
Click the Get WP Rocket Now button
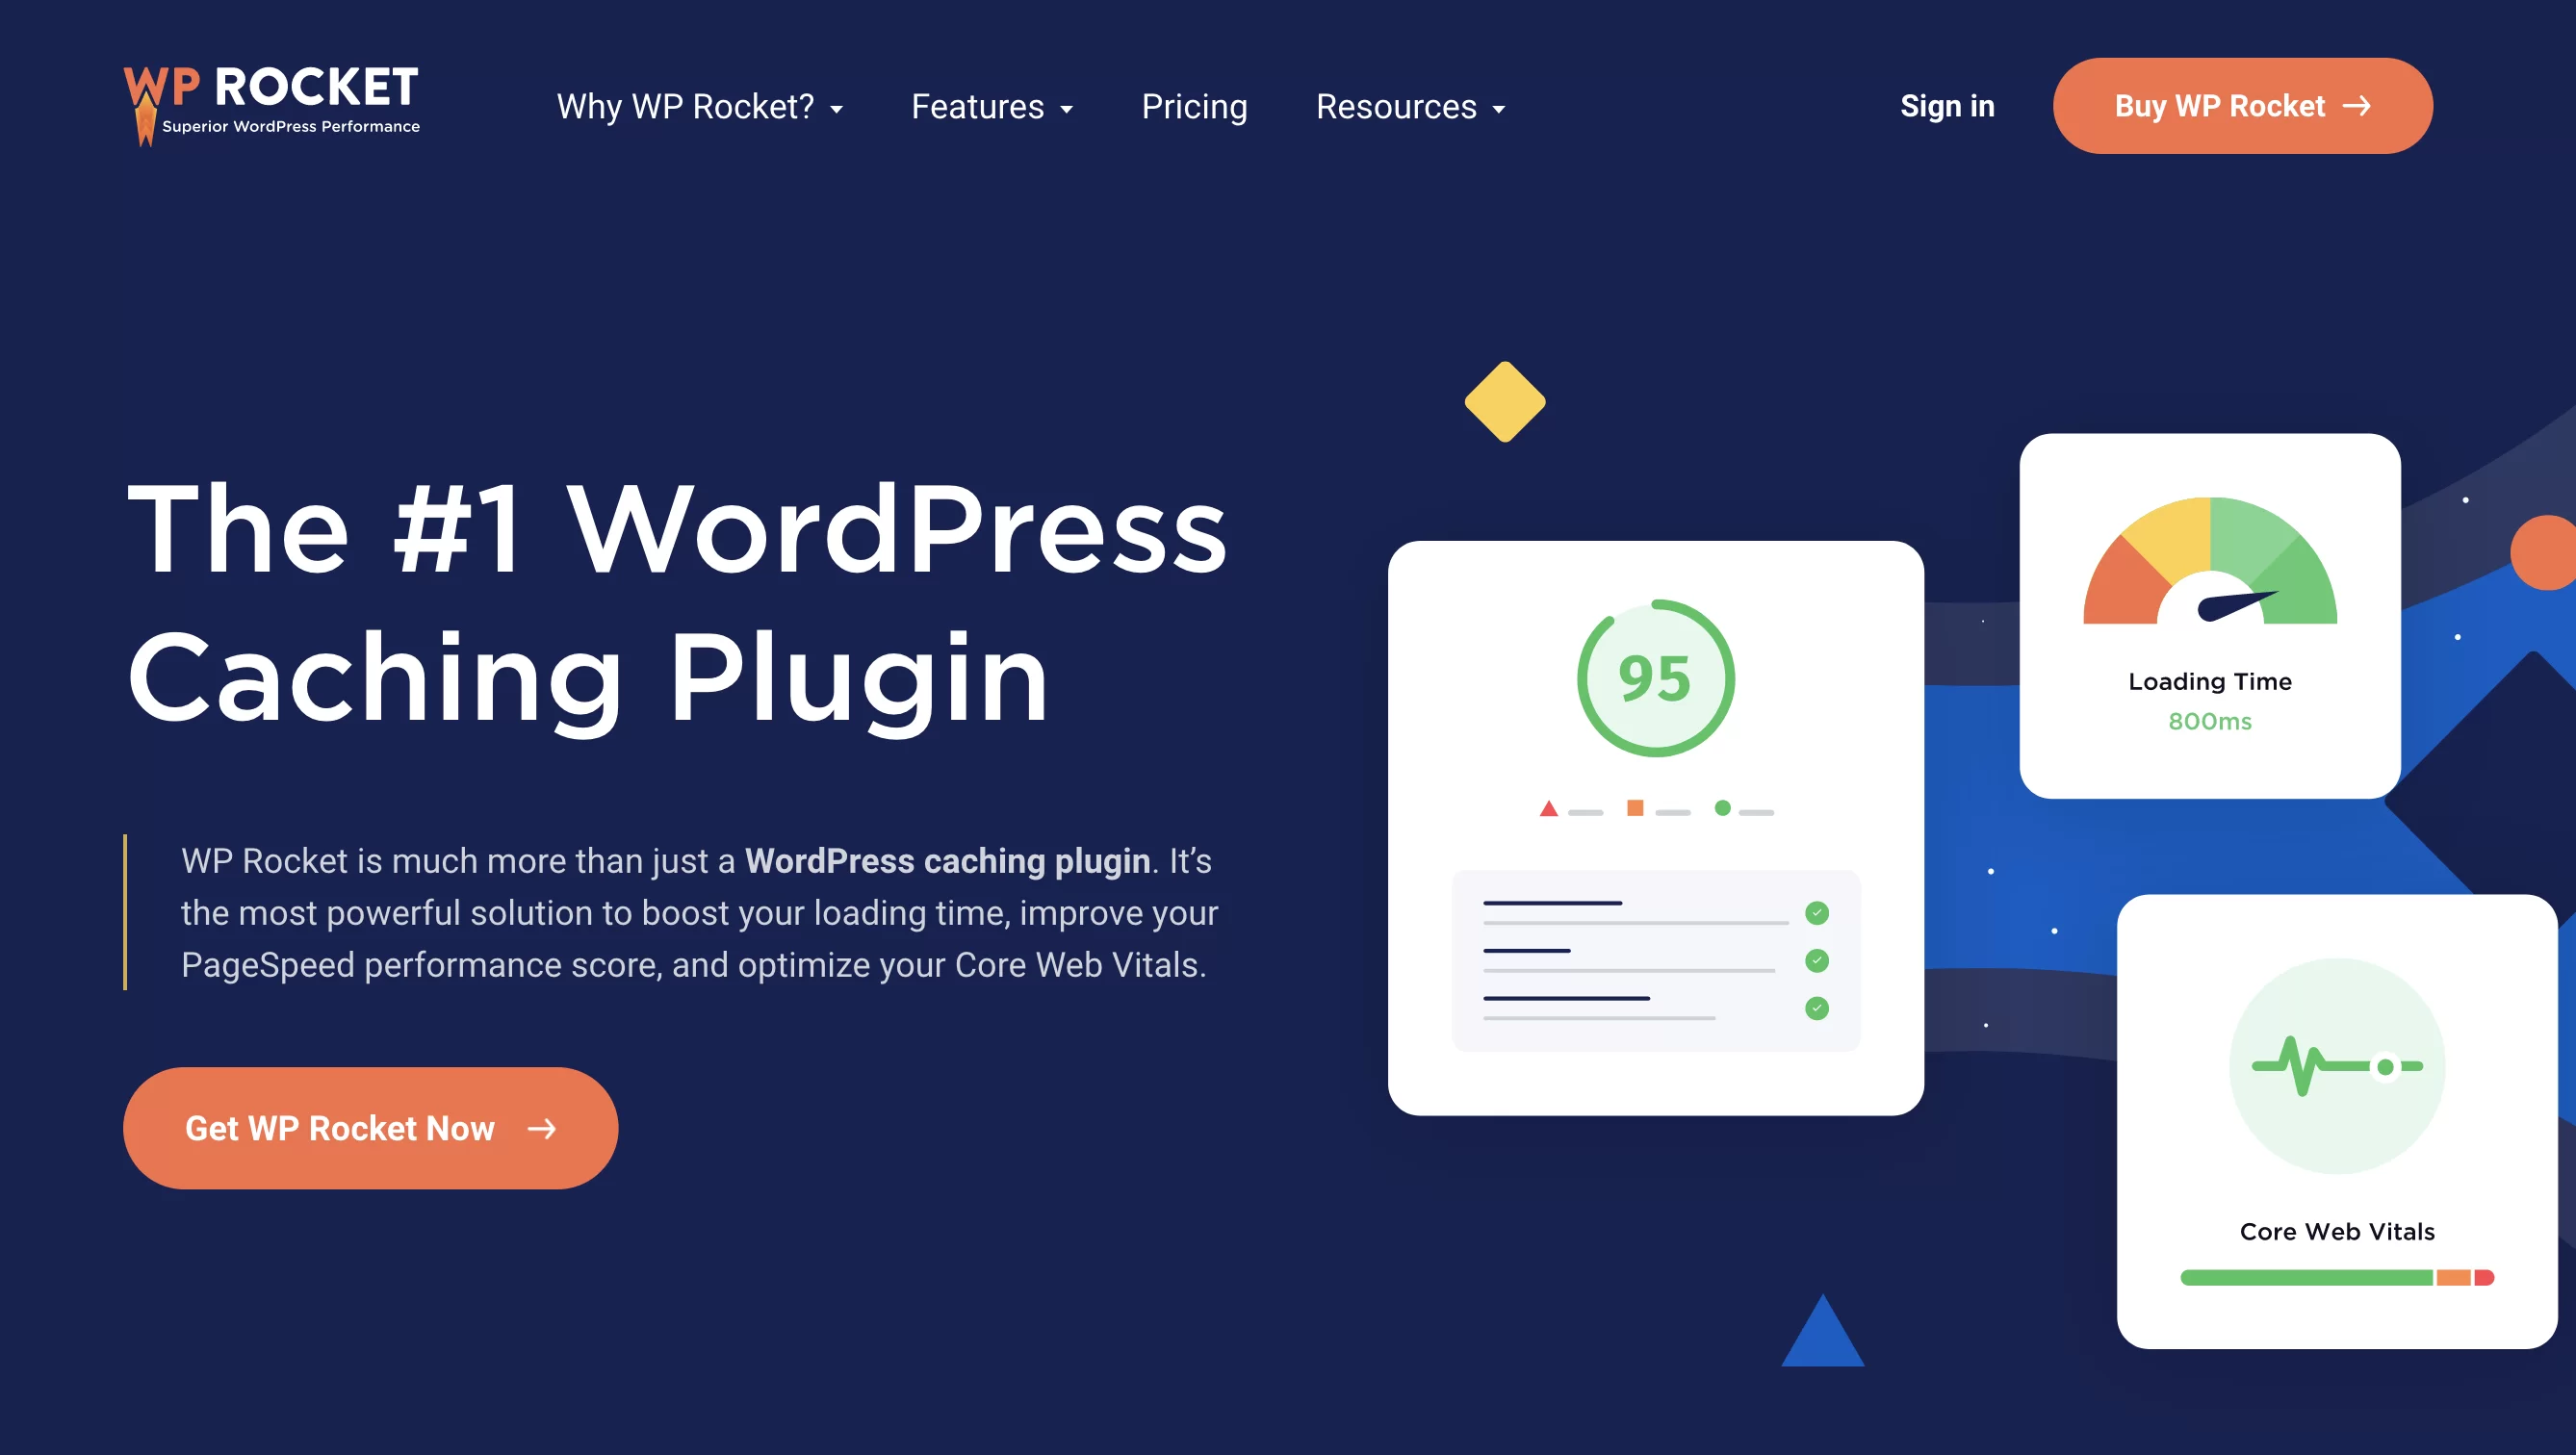pyautogui.click(x=370, y=1126)
